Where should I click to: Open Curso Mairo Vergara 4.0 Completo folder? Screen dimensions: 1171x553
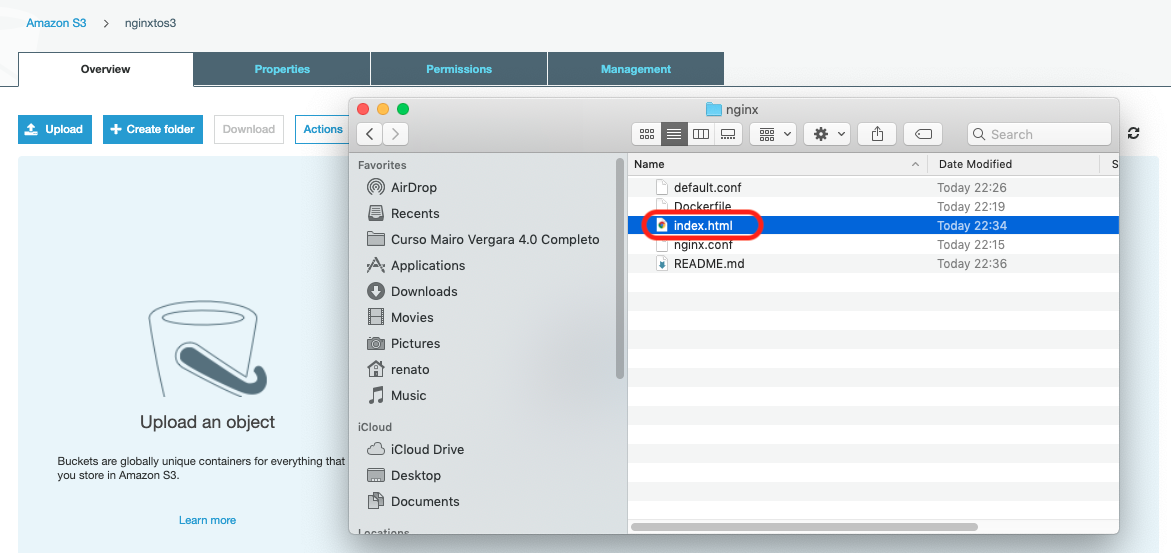(484, 239)
